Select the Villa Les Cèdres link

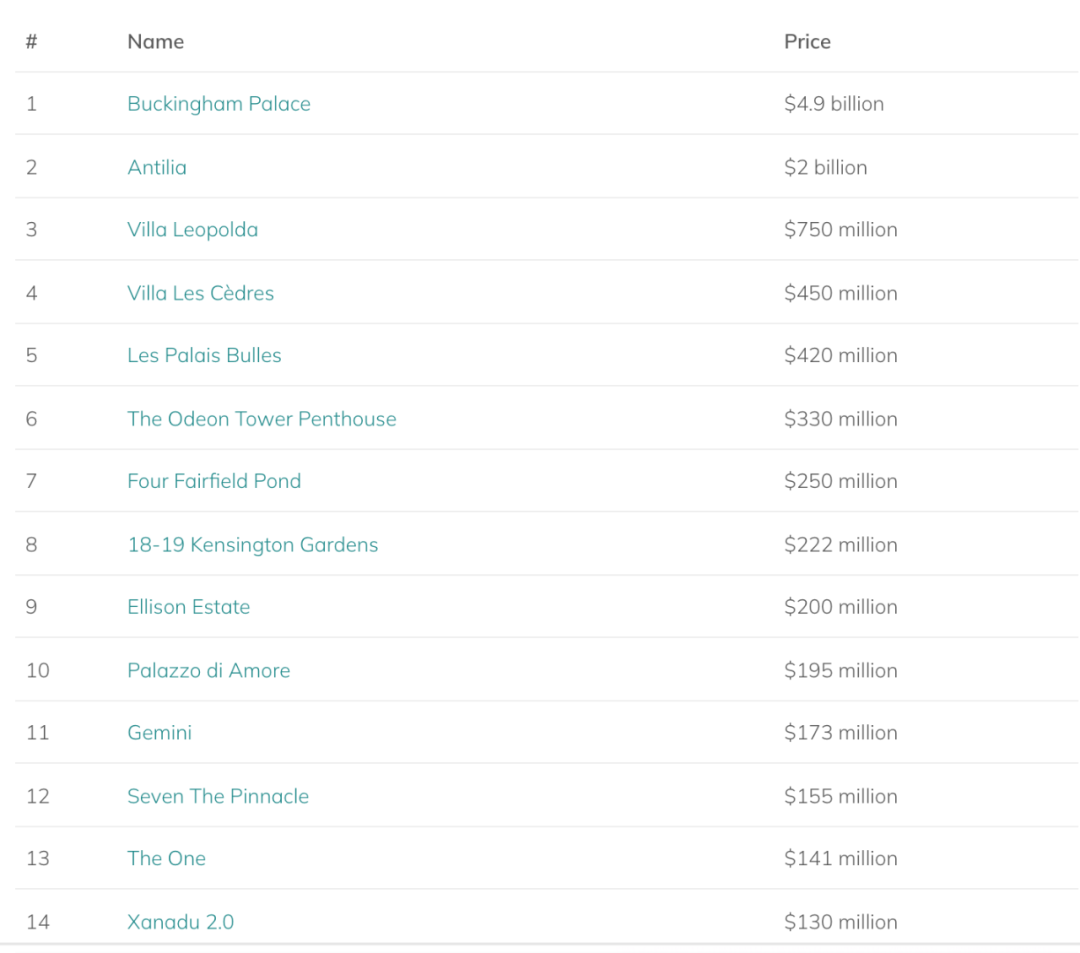200,293
